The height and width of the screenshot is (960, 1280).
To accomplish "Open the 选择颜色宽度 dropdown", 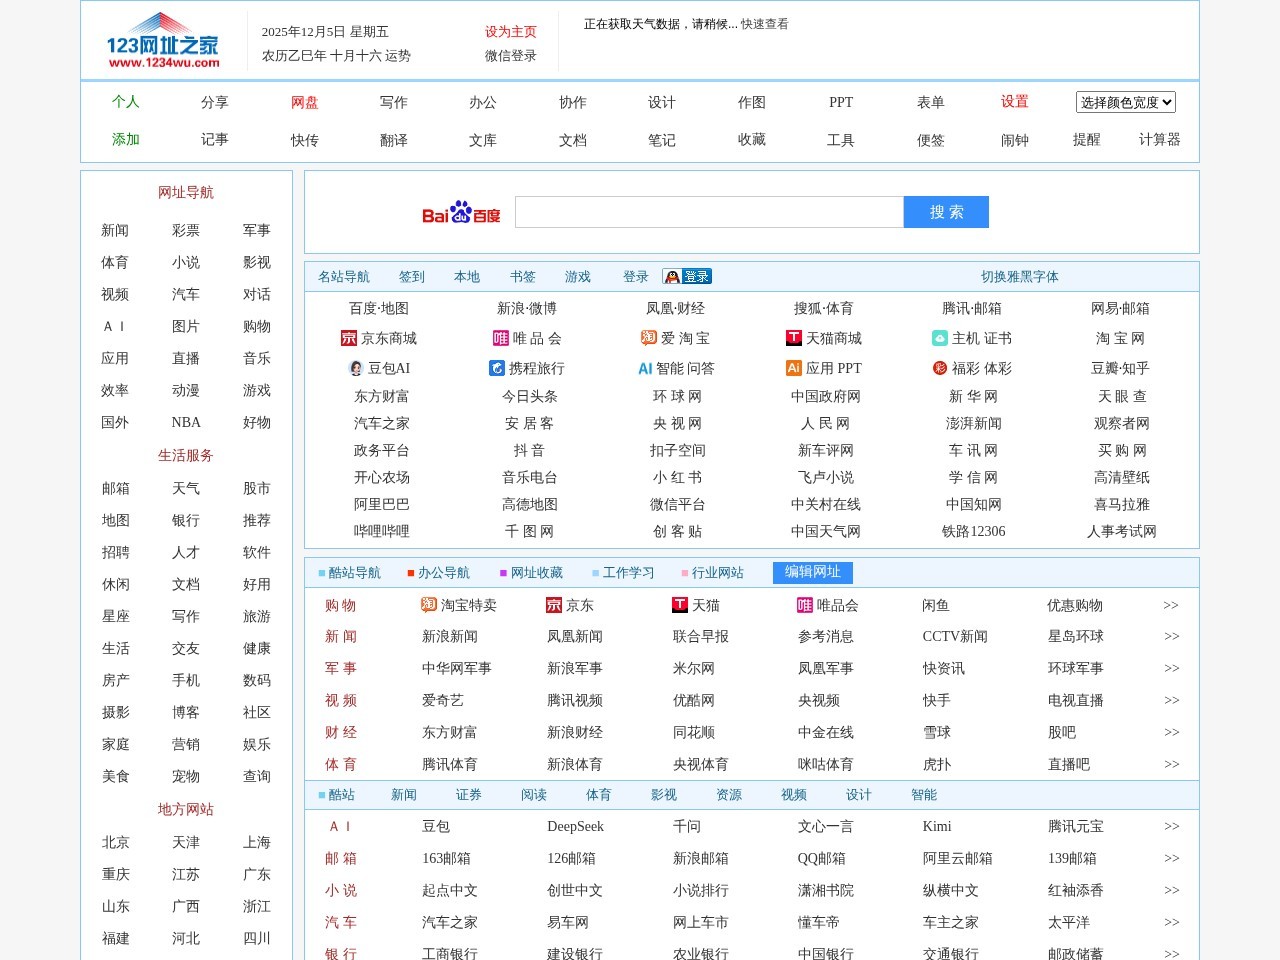I will pos(1125,102).
